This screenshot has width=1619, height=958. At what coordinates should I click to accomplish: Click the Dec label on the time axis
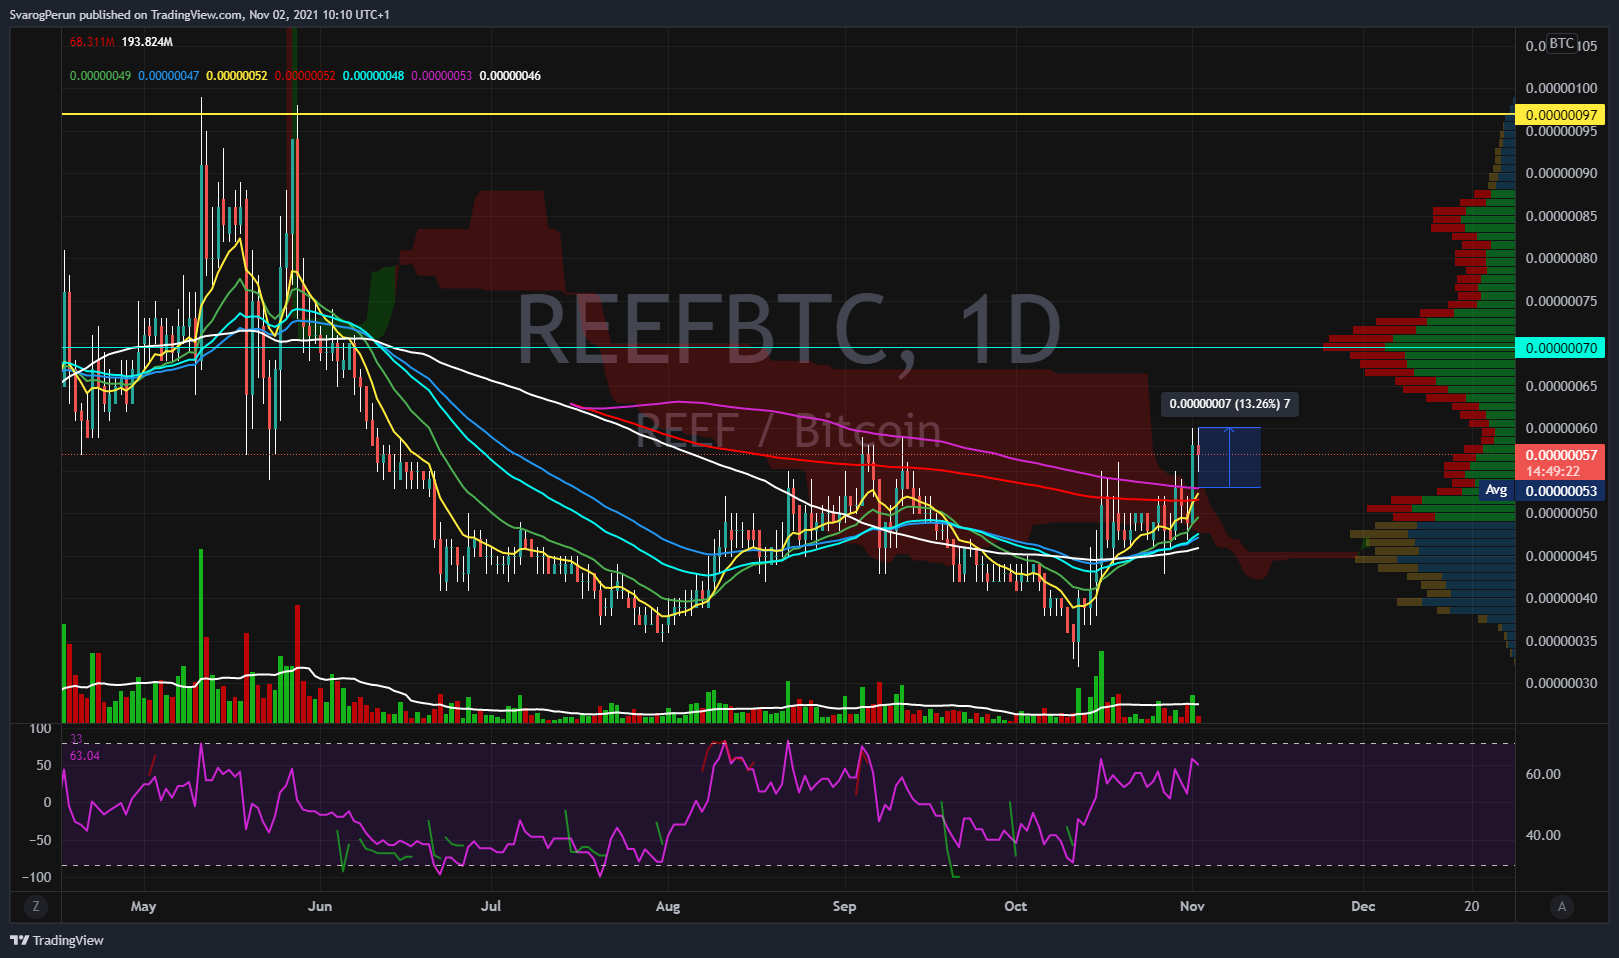click(1363, 906)
